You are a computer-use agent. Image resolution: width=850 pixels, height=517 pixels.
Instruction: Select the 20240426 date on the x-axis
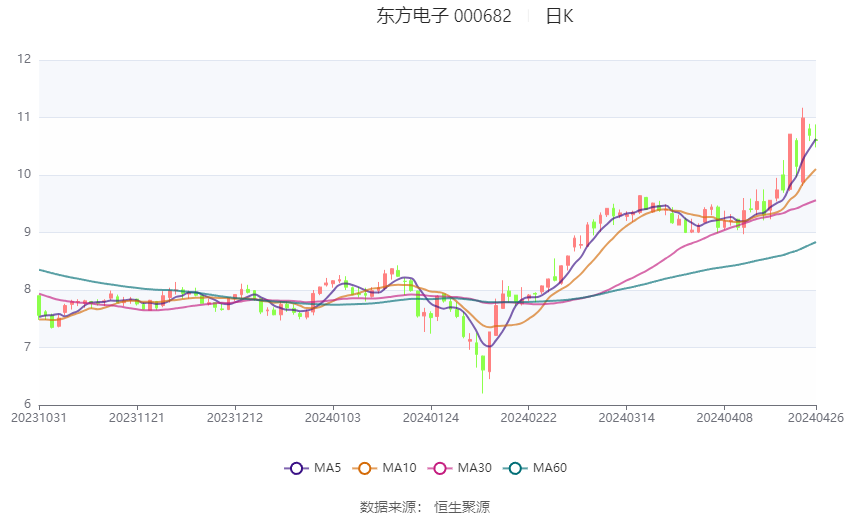tap(816, 417)
